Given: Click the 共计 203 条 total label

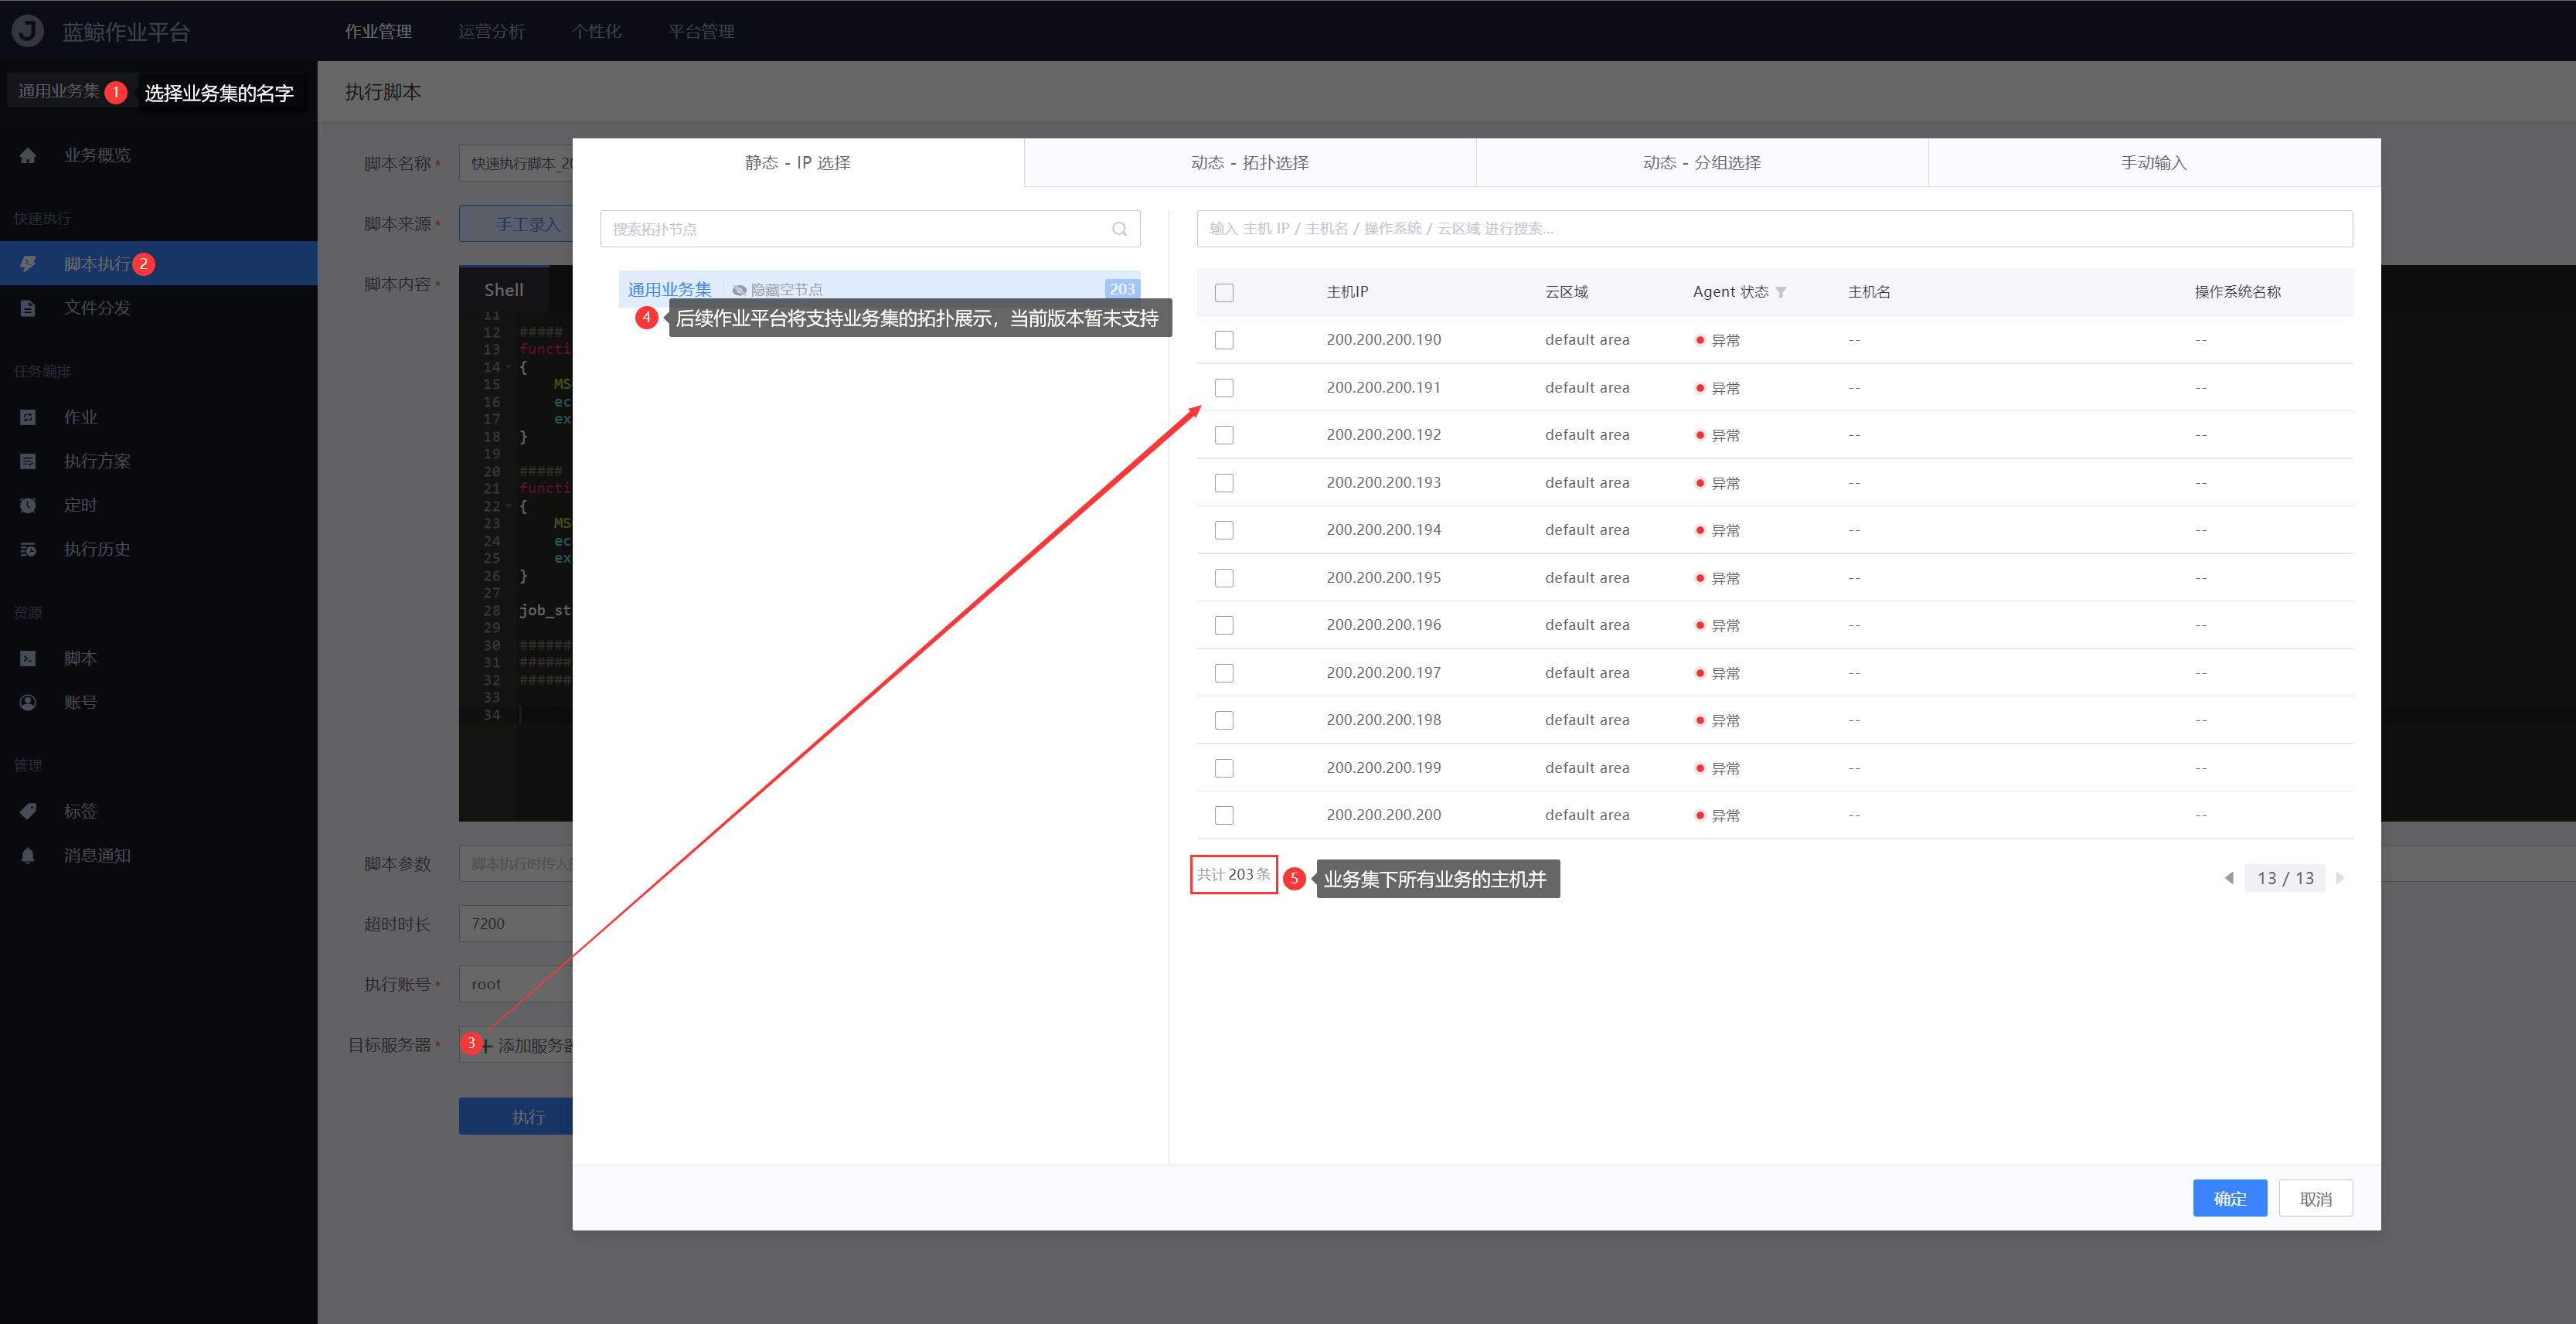Looking at the screenshot, I should click(x=1233, y=874).
